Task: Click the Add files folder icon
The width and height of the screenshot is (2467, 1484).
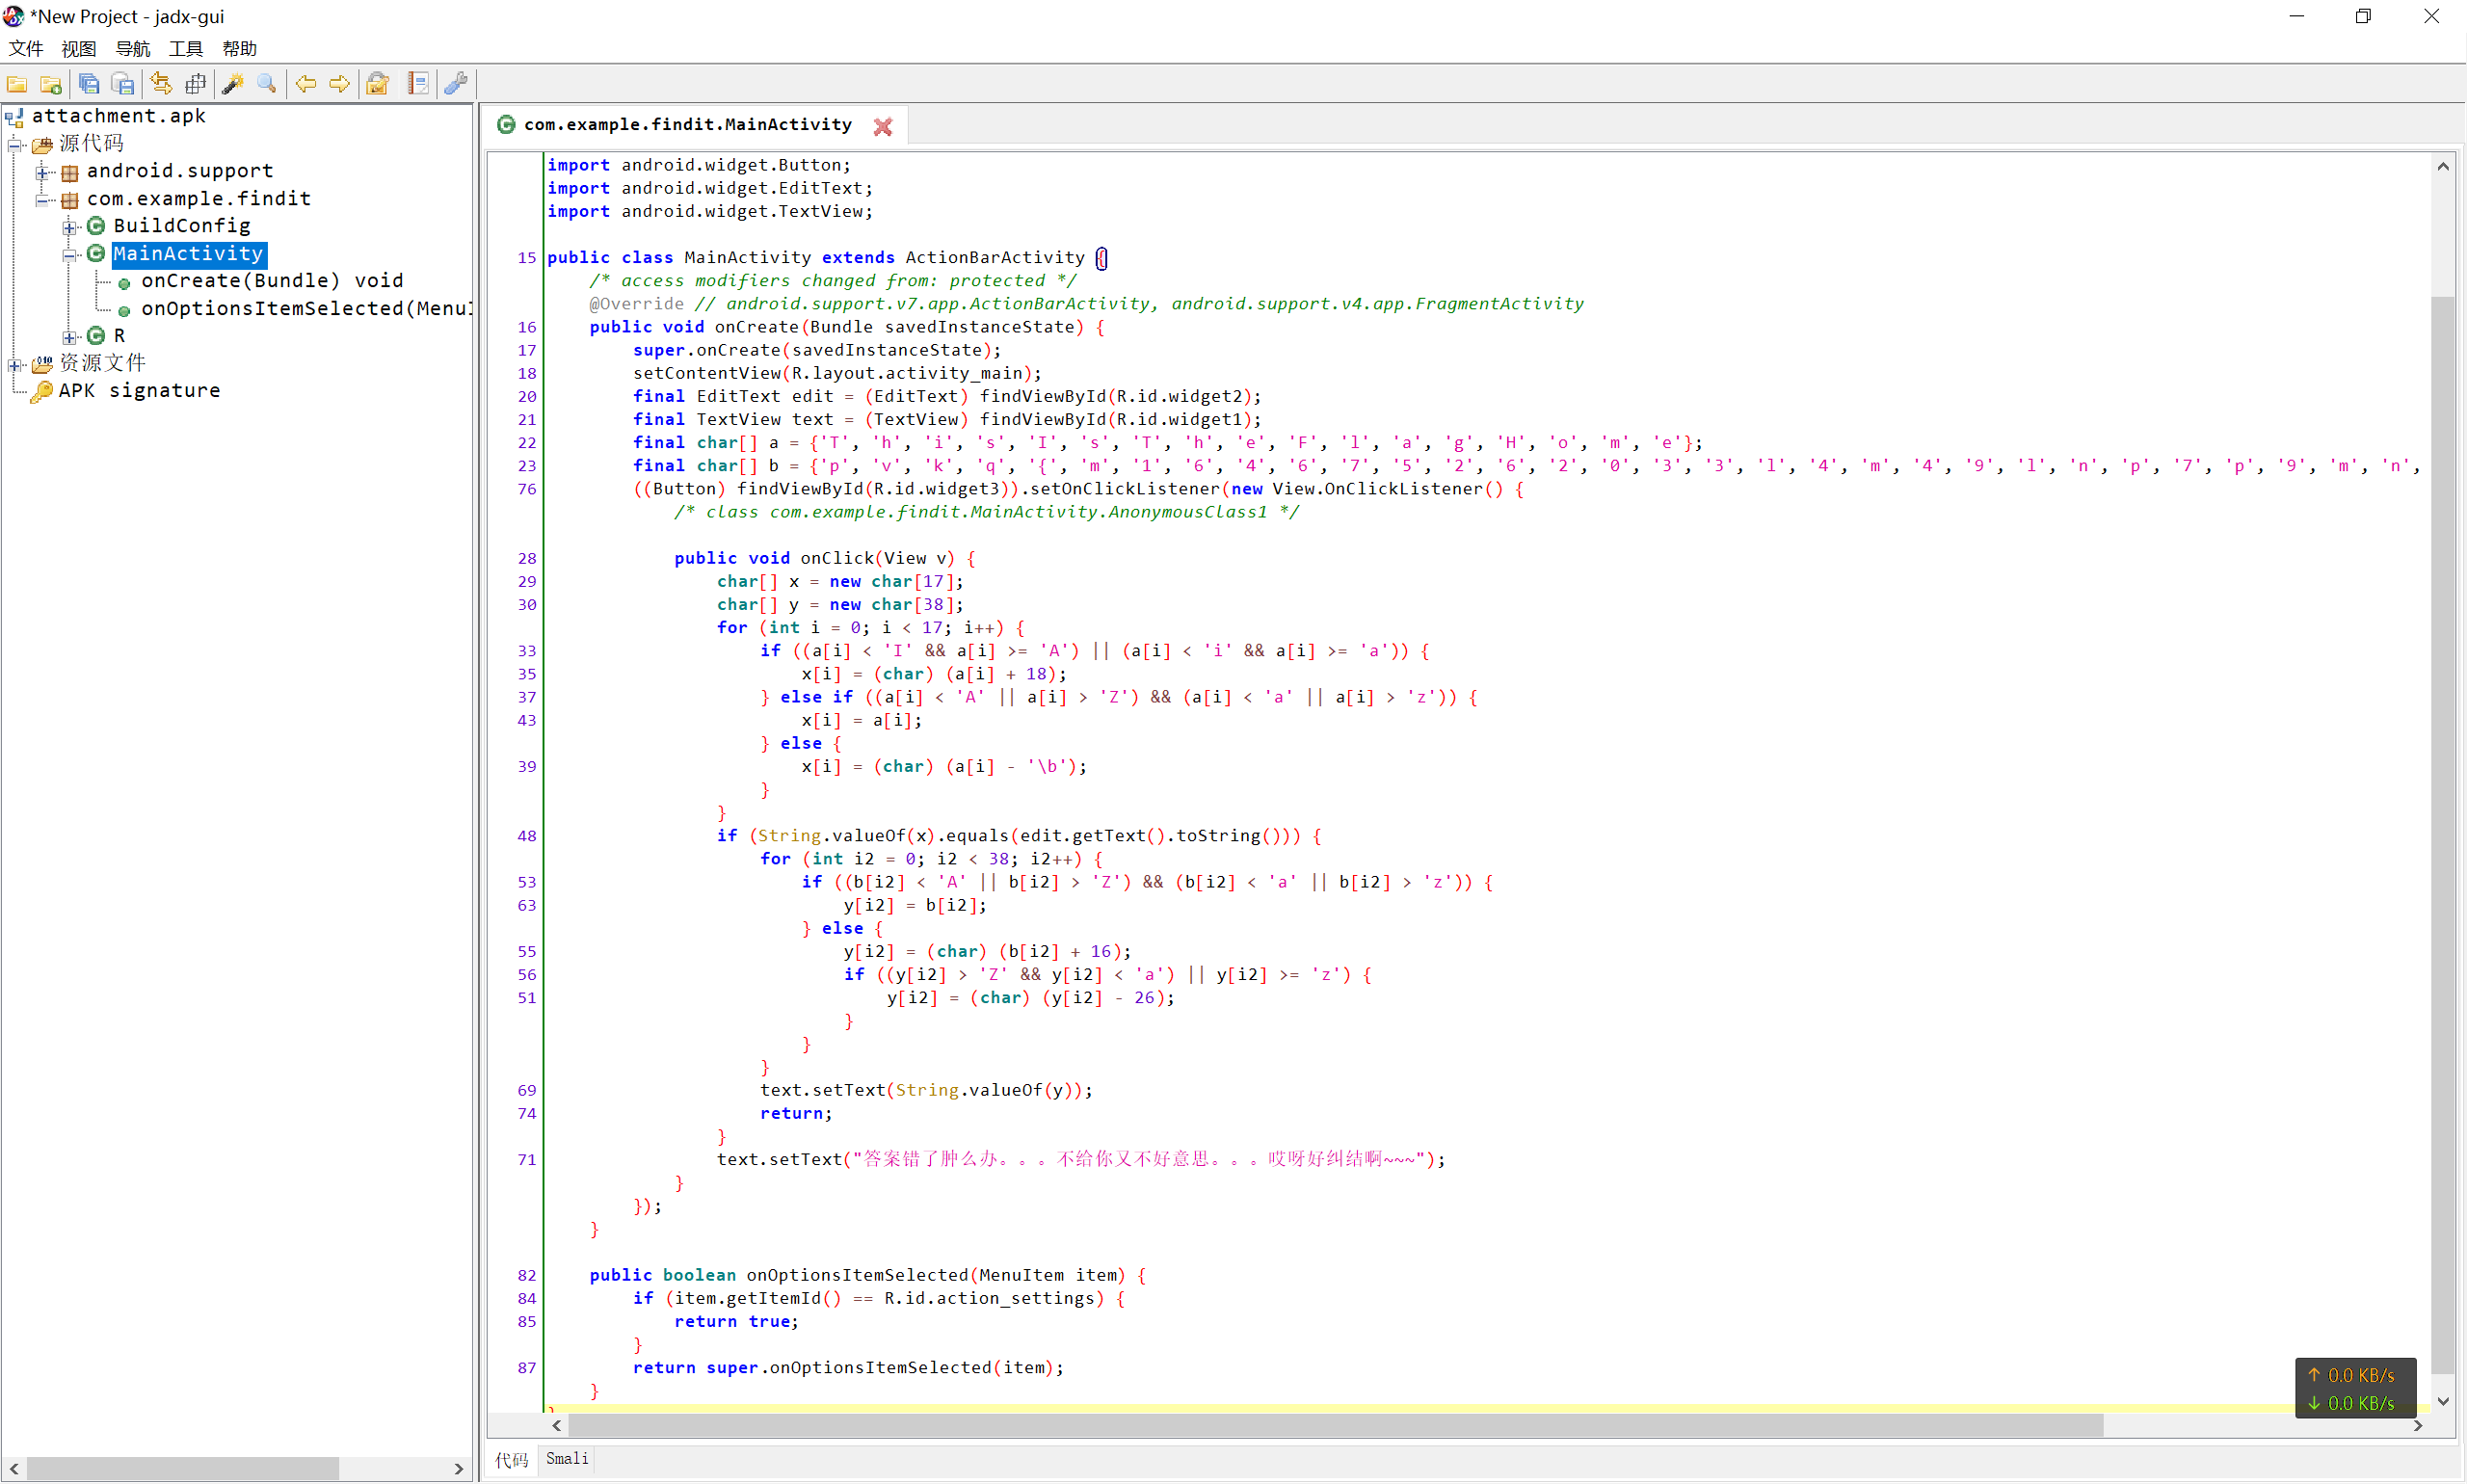Action: tap(51, 84)
